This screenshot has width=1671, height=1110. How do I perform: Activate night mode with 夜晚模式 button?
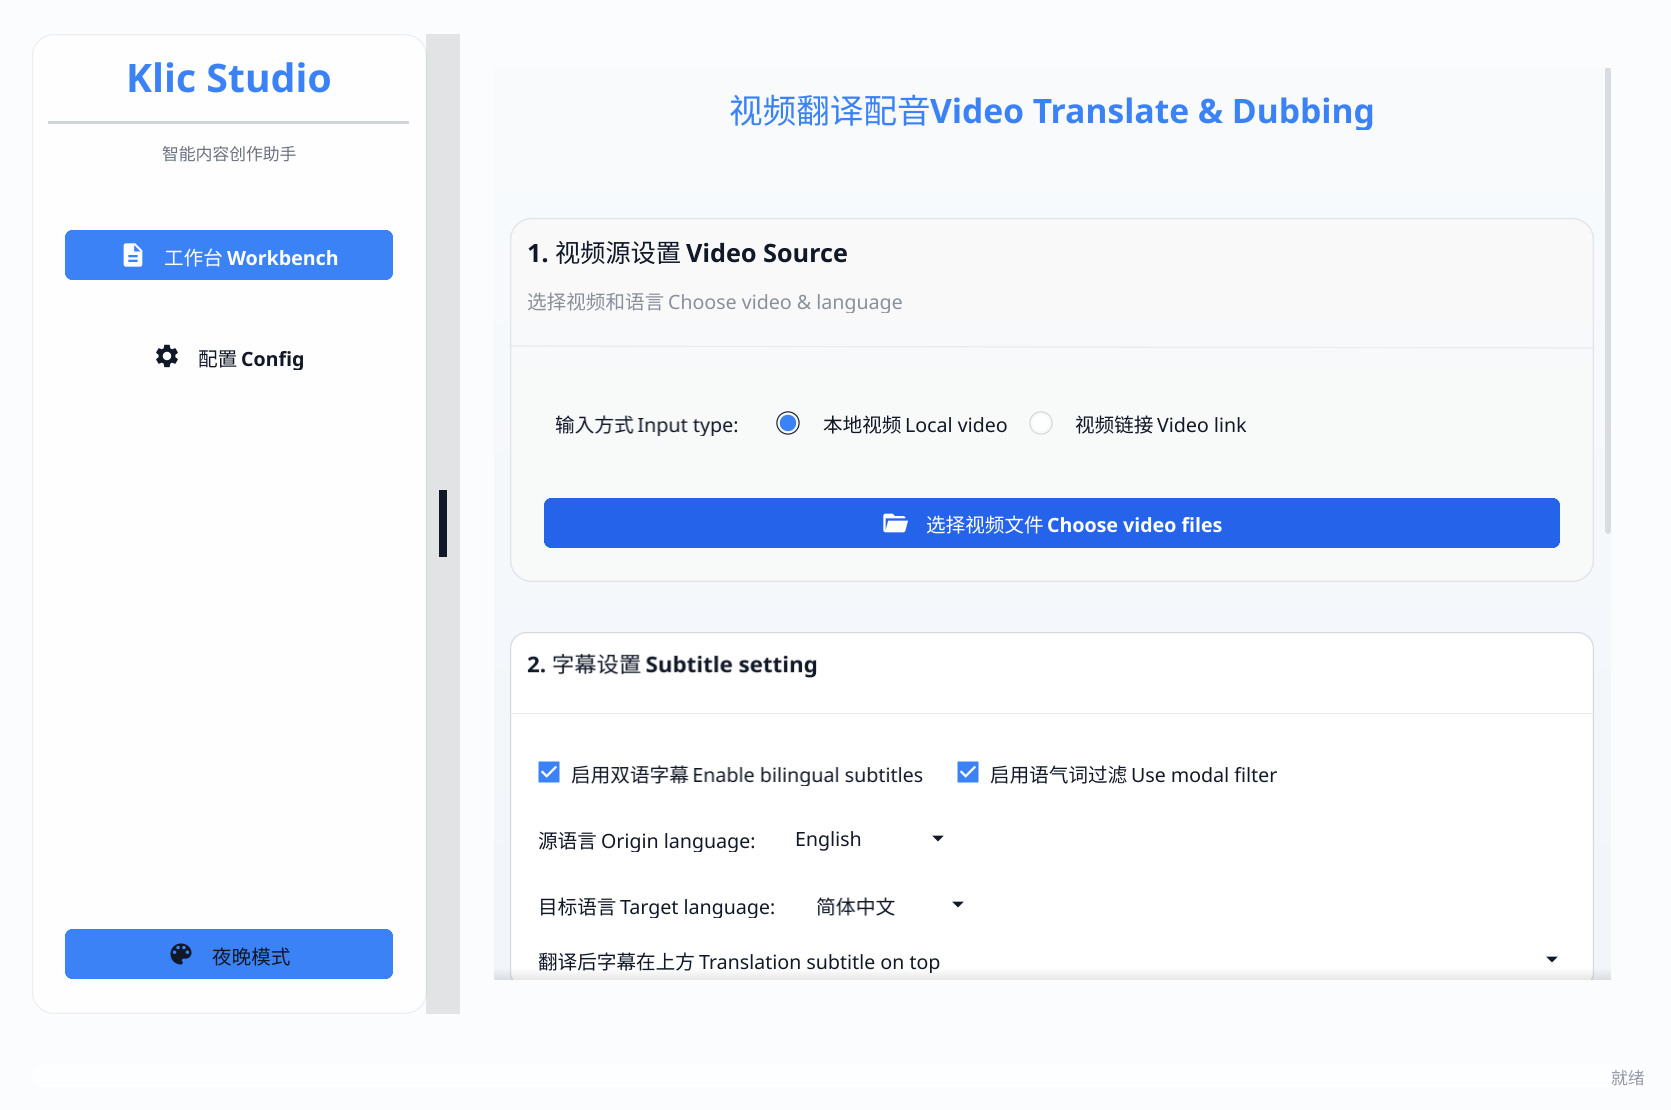pos(228,954)
